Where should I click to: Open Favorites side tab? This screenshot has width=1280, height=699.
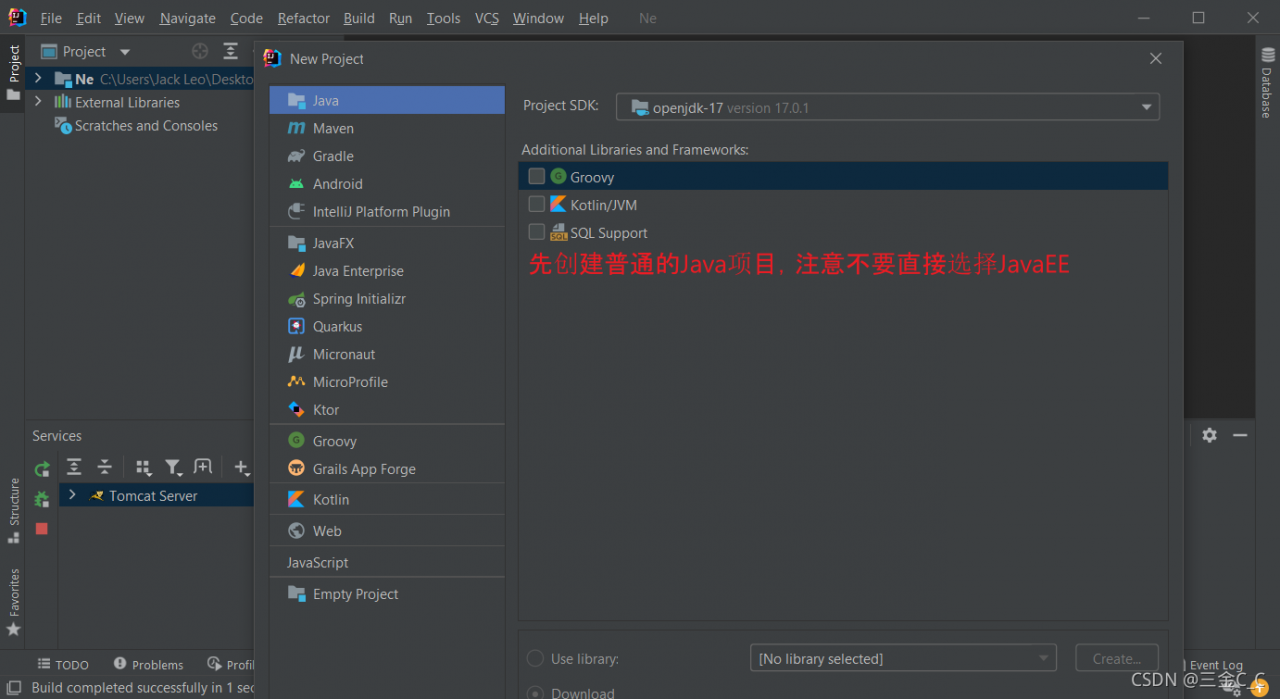pyautogui.click(x=14, y=602)
